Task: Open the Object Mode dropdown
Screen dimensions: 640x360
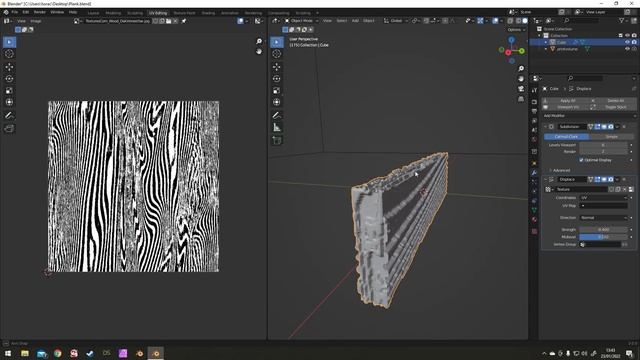Action: (302, 20)
